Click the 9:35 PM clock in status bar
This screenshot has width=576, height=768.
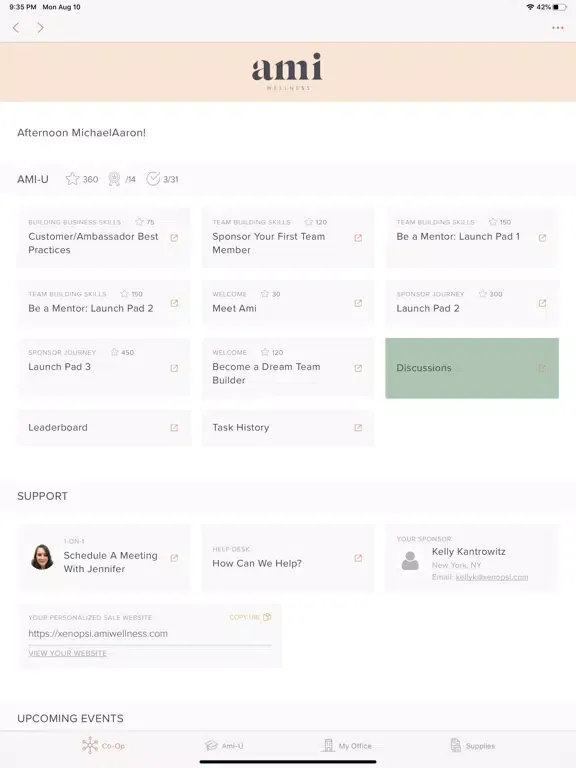(x=23, y=7)
